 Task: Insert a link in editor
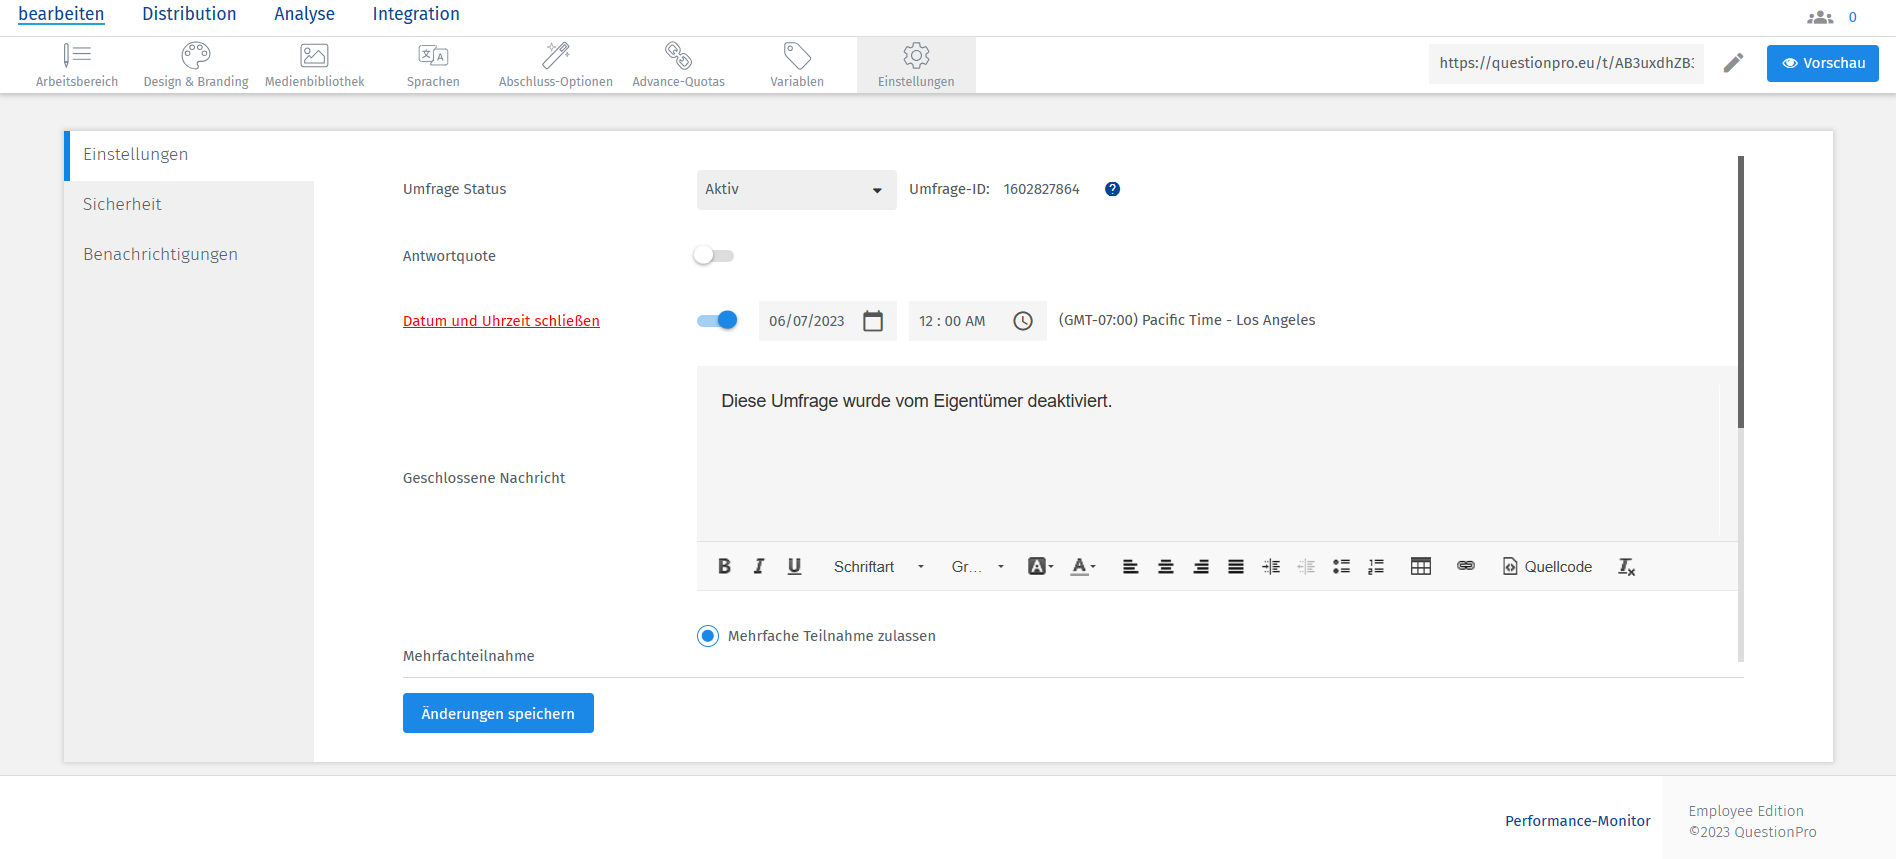tap(1466, 566)
